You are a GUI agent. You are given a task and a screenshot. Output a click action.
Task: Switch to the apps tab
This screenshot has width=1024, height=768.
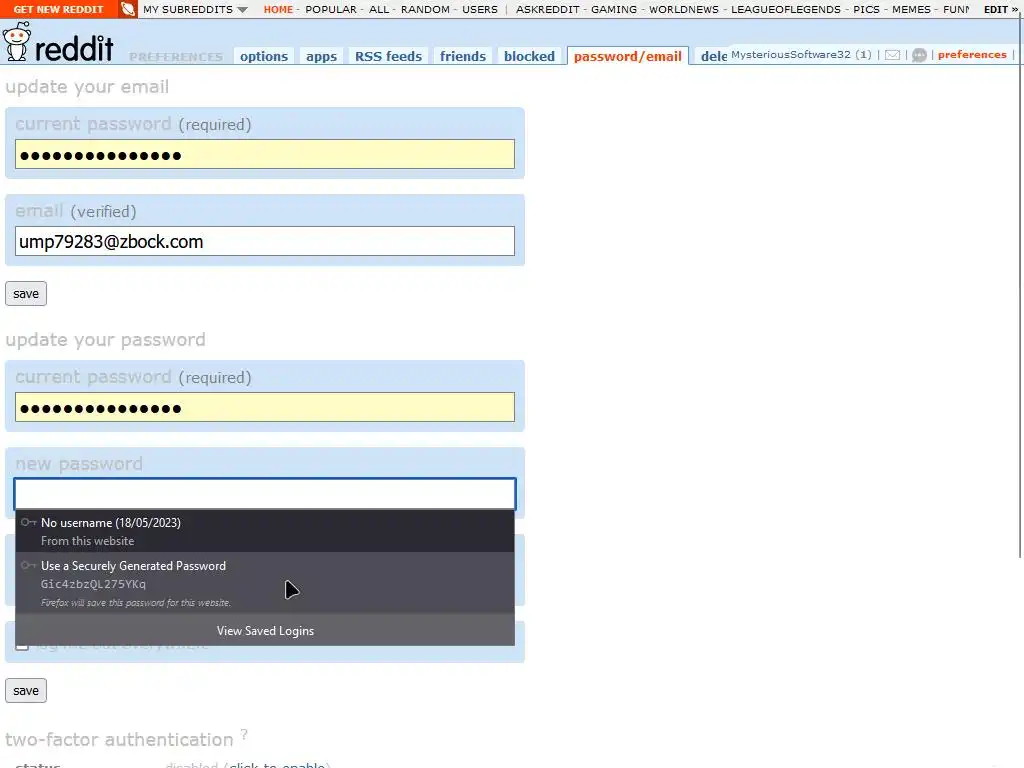tap(321, 56)
